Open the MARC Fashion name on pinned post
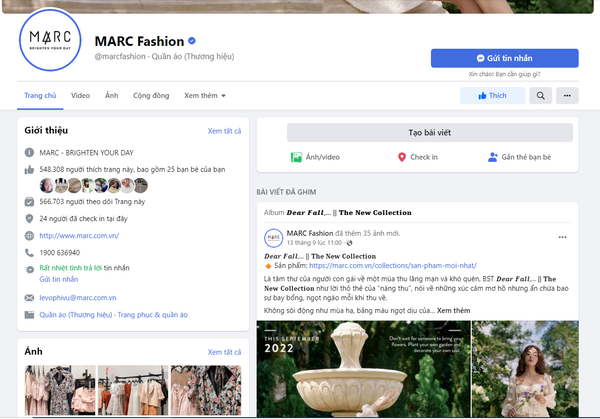 (310, 233)
